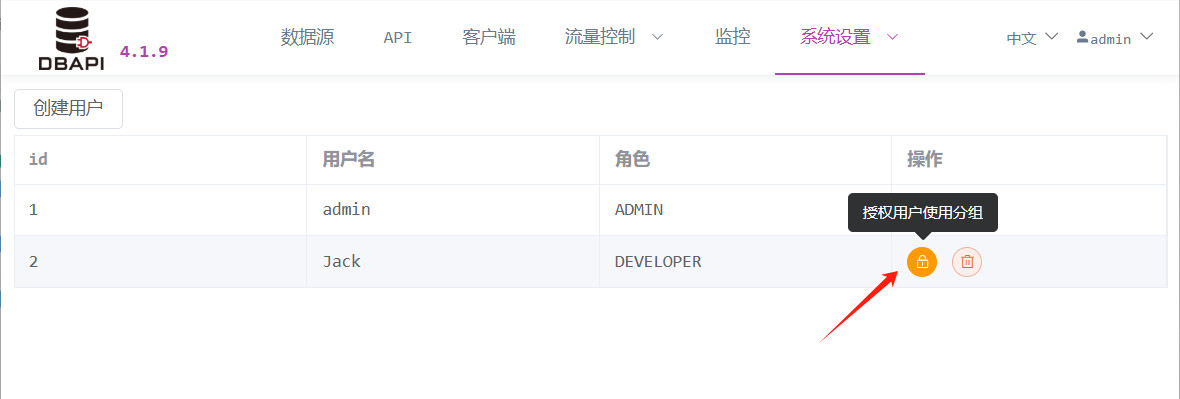Expand the 系统设置 dropdown chevron
Image resolution: width=1180 pixels, height=399 pixels.
coord(893,37)
